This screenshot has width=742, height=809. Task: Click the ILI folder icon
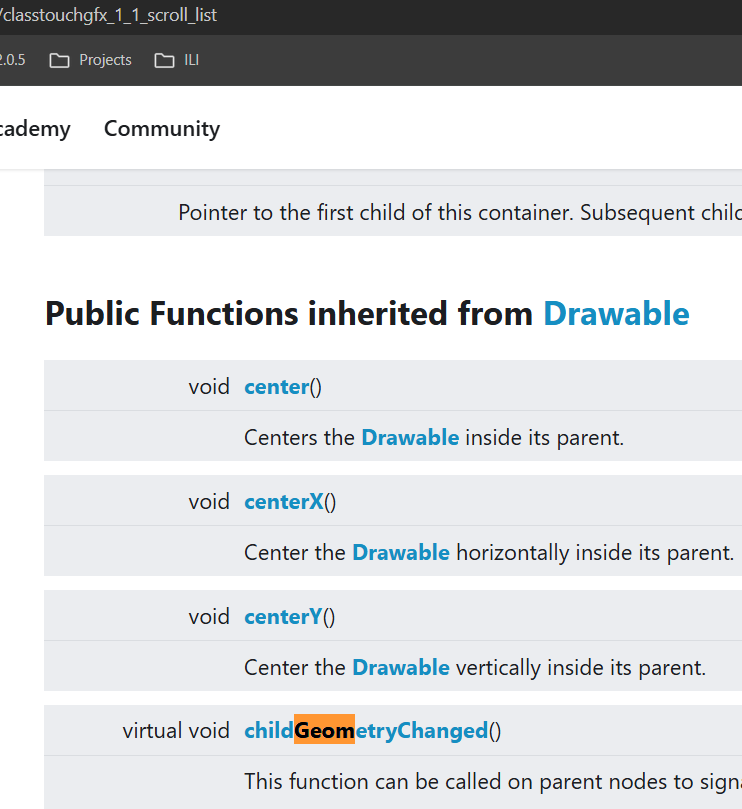tap(163, 60)
